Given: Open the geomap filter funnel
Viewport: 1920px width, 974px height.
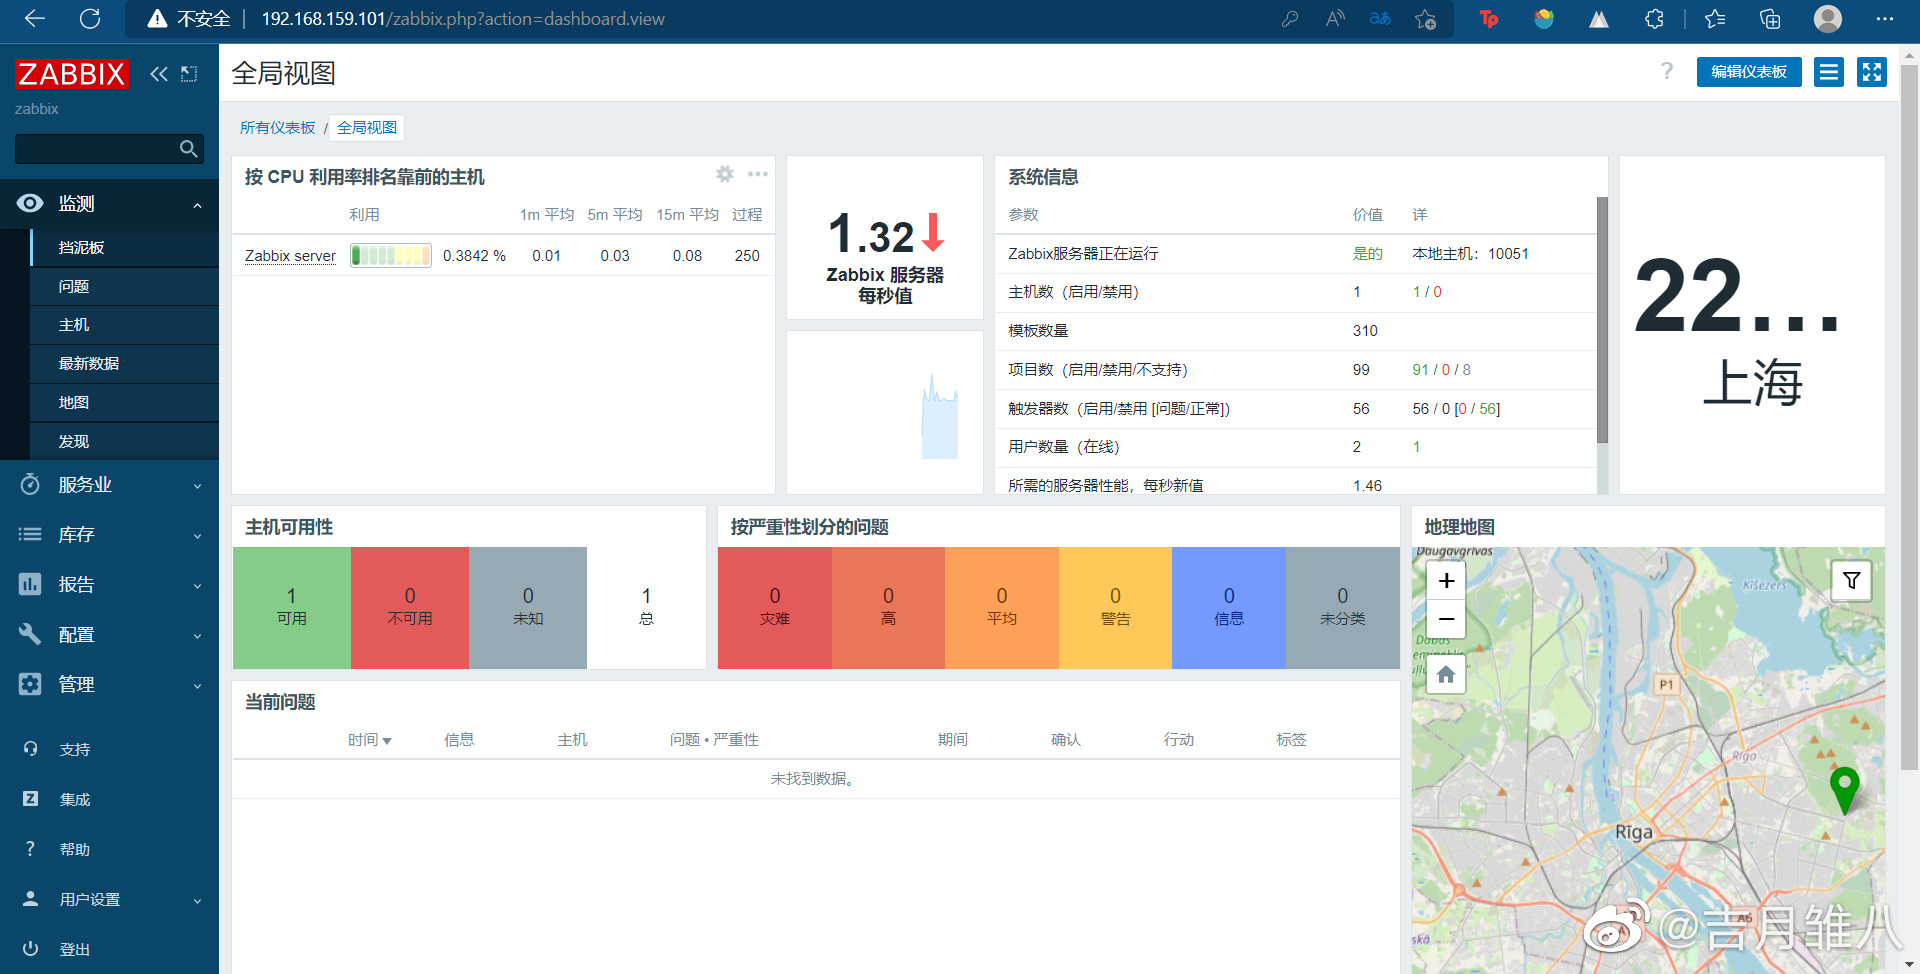Looking at the screenshot, I should coord(1851,580).
